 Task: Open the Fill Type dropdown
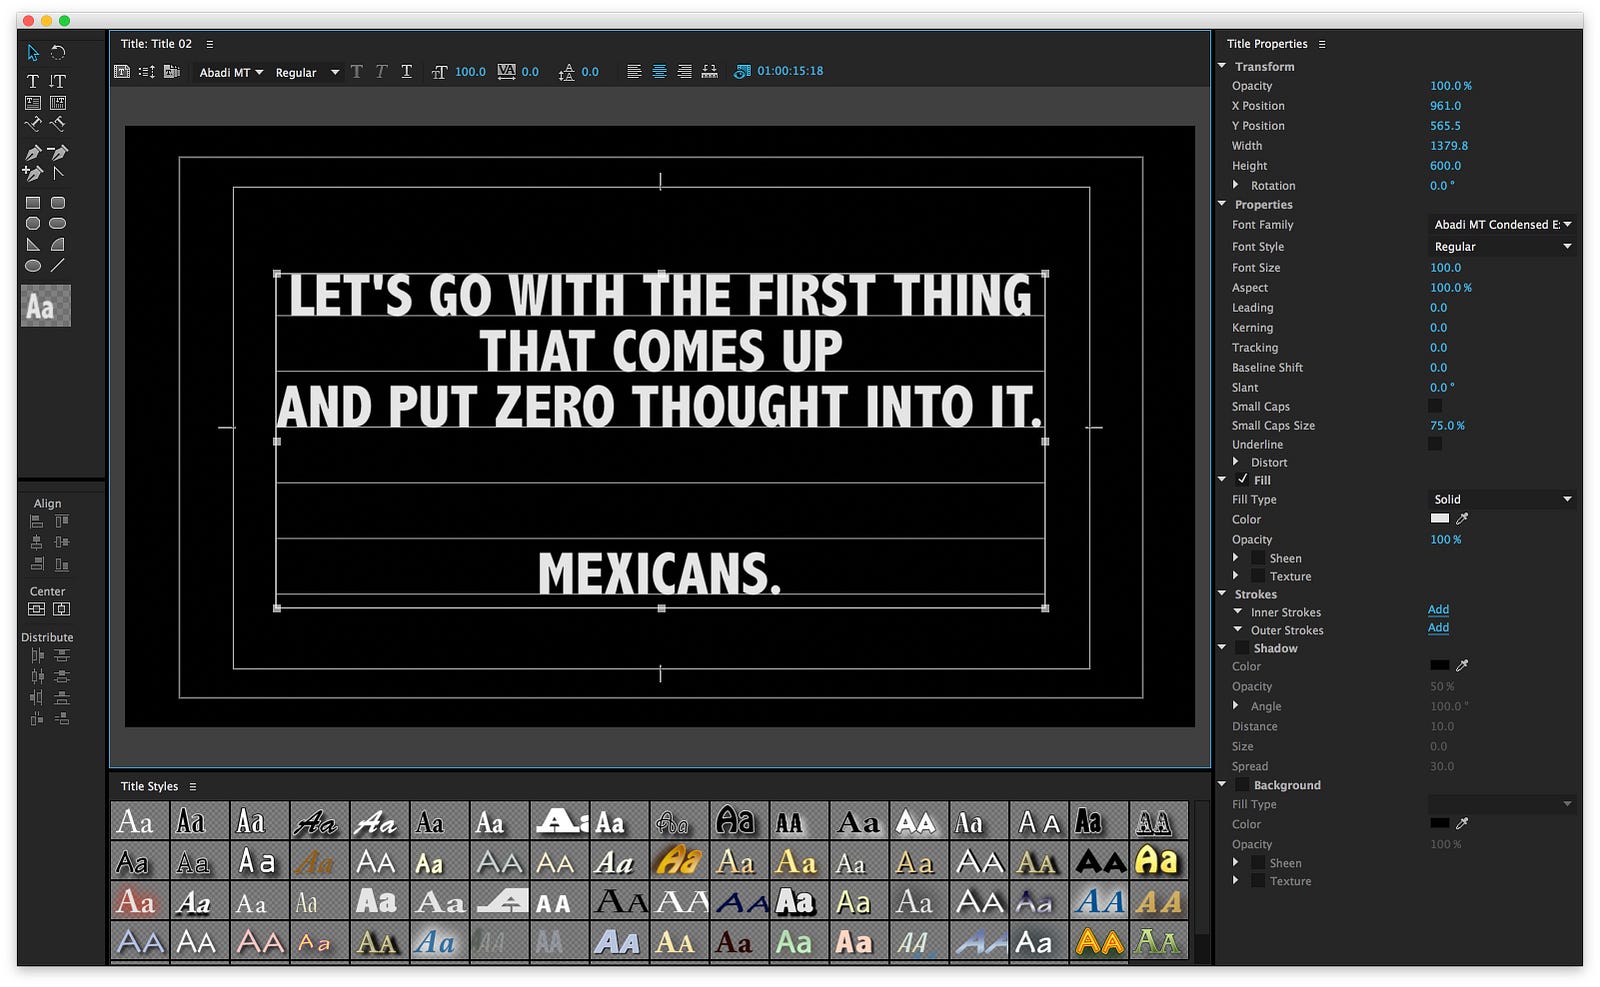pyautogui.click(x=1501, y=499)
